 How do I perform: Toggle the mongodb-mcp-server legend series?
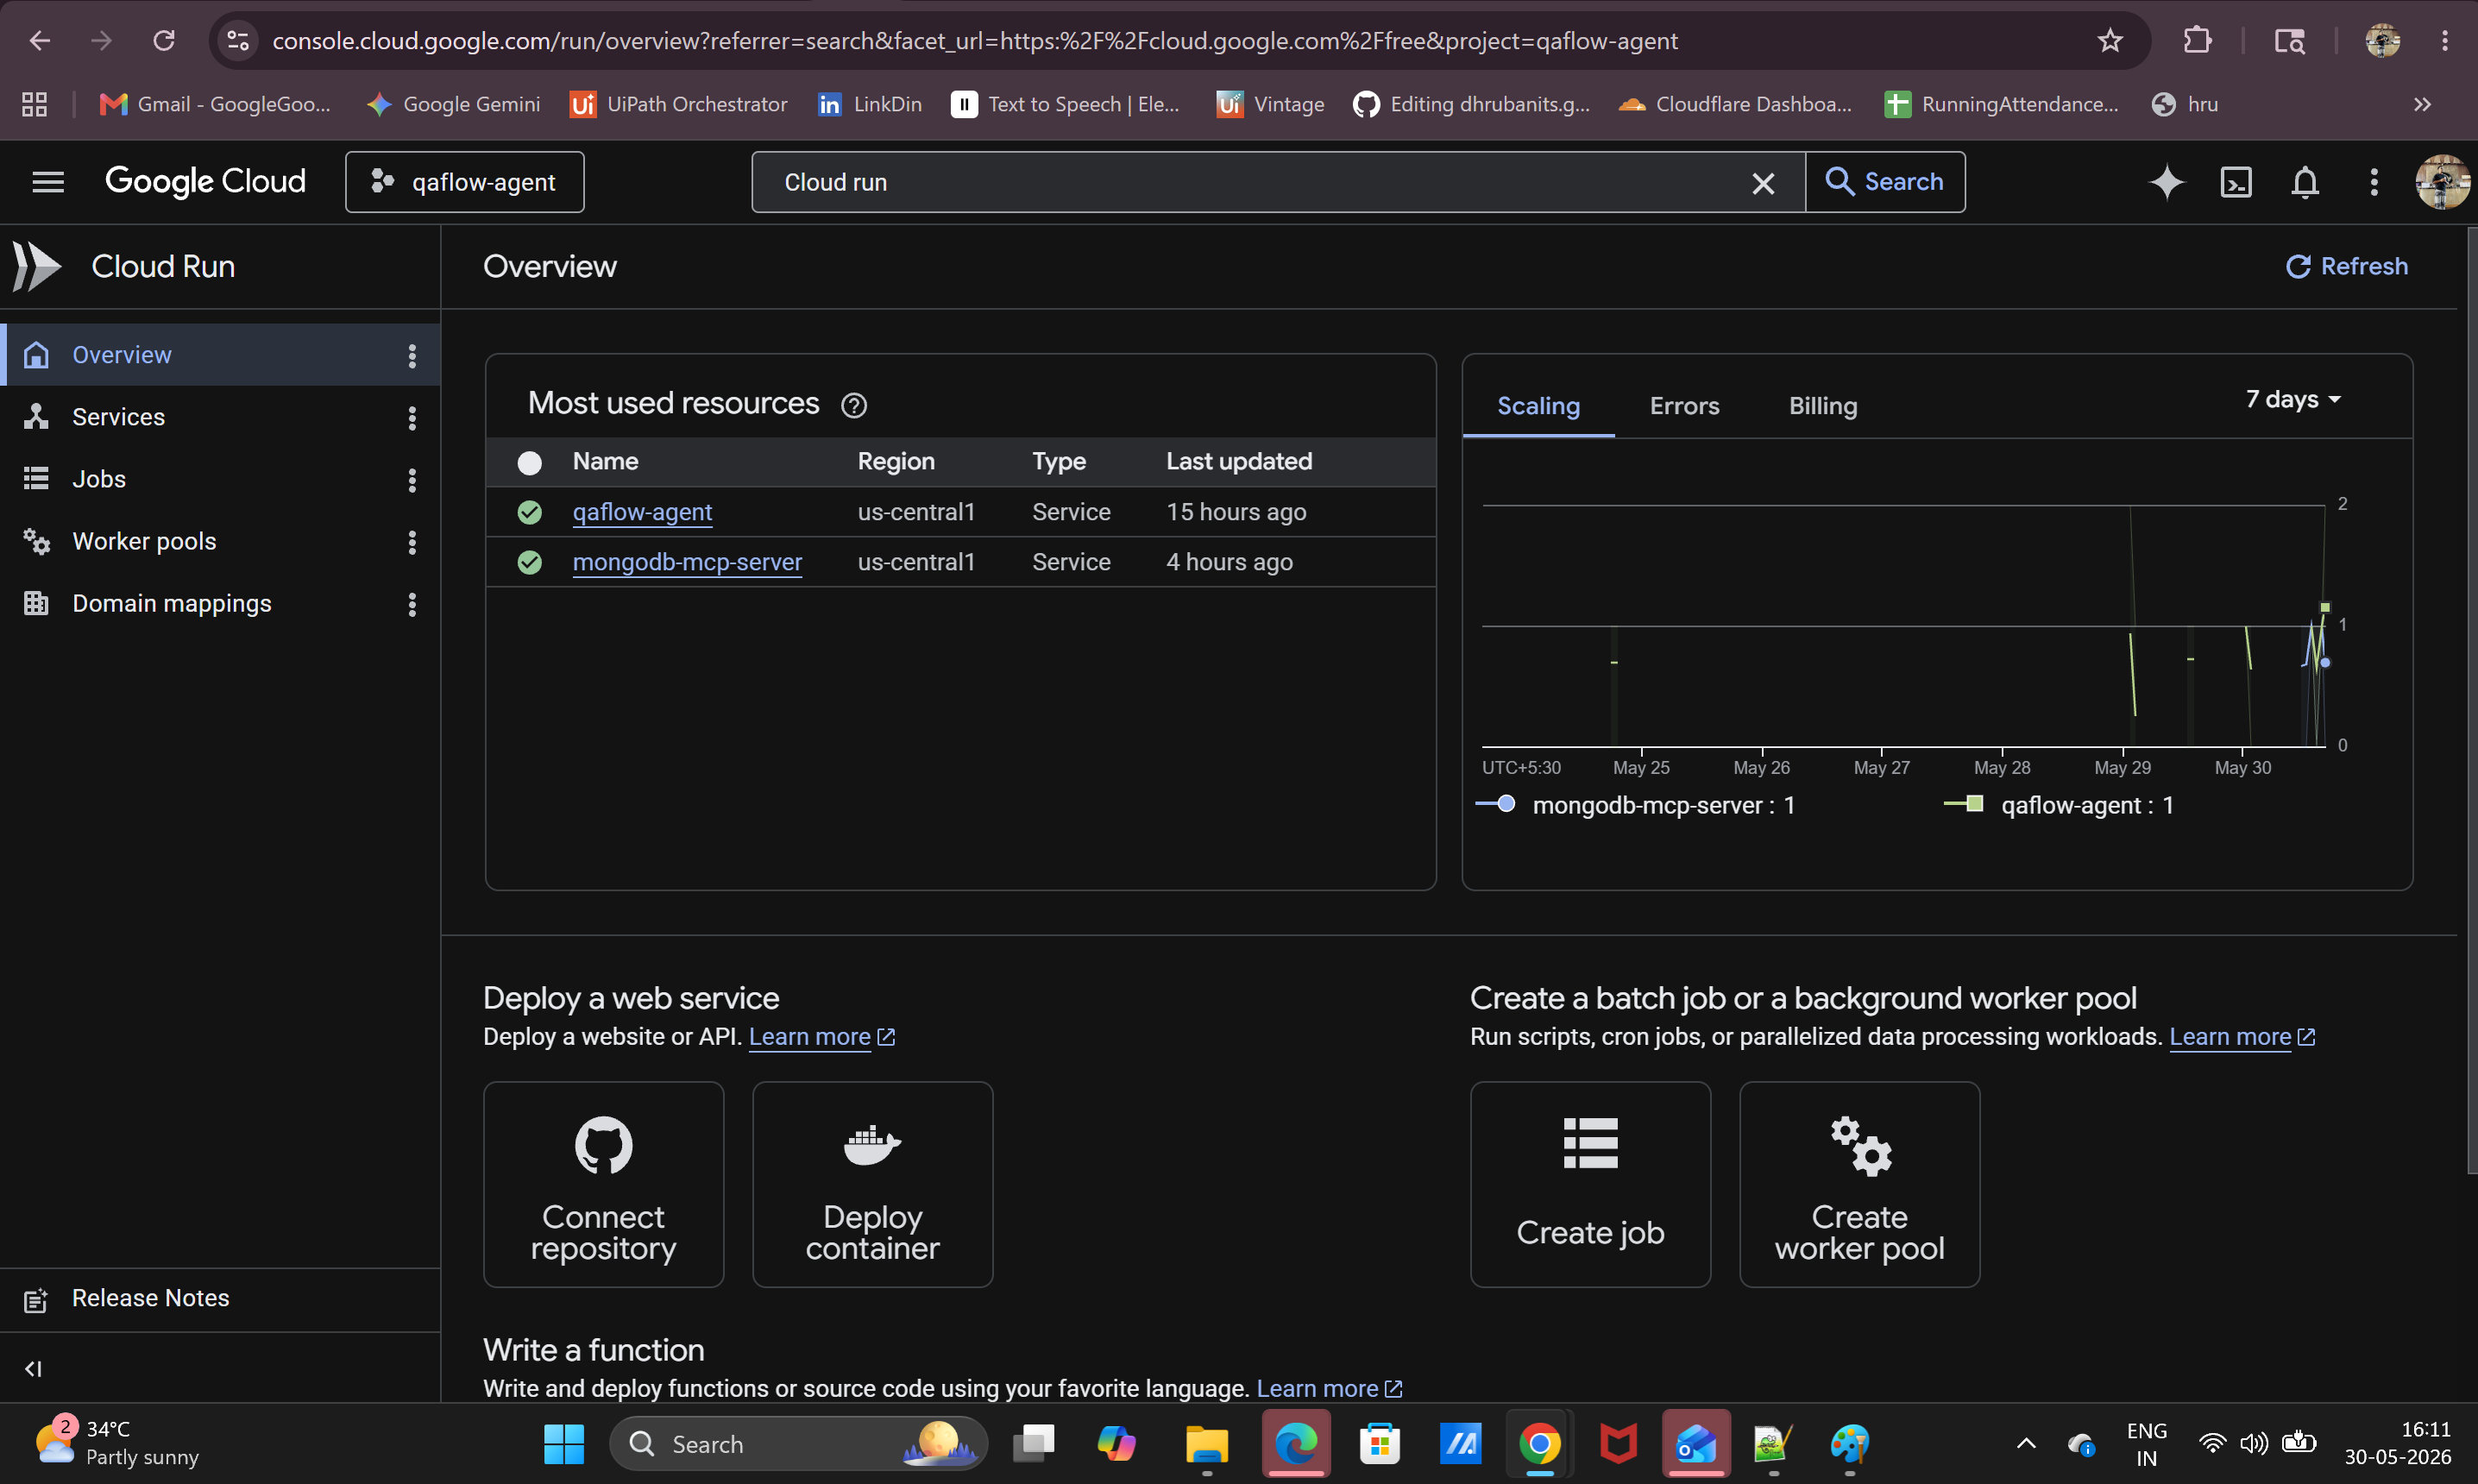click(1635, 805)
